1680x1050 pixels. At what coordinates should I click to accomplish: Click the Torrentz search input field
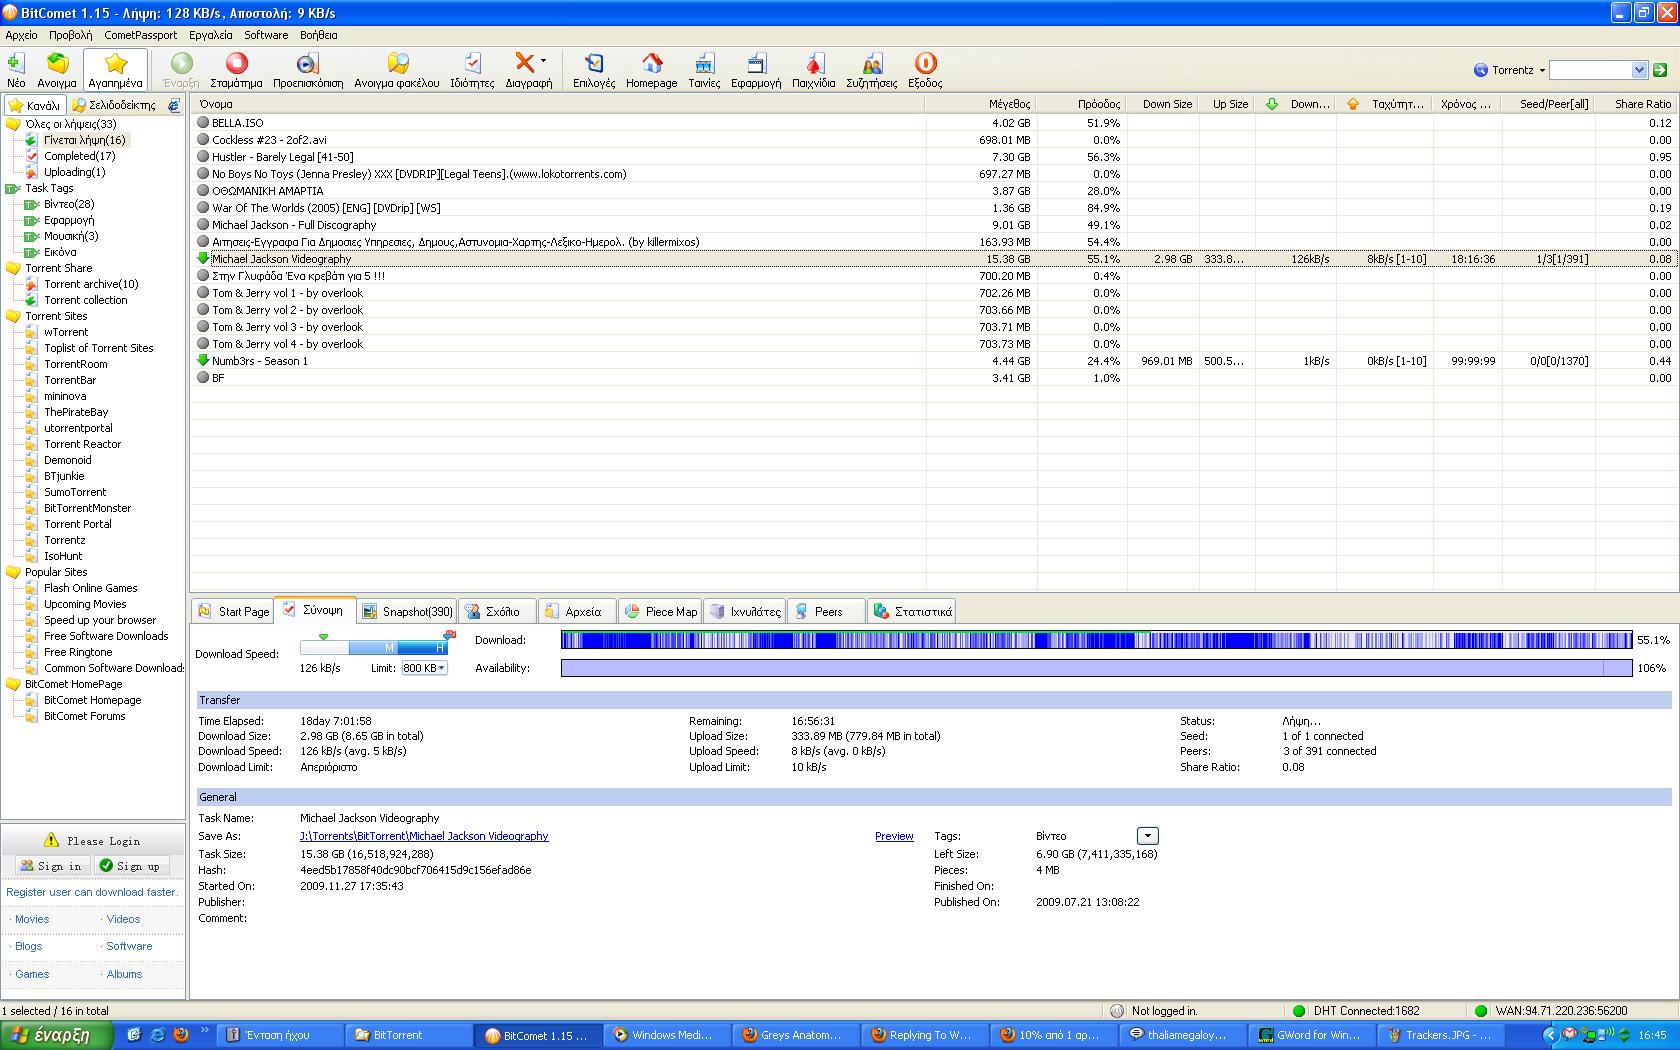[x=1590, y=70]
